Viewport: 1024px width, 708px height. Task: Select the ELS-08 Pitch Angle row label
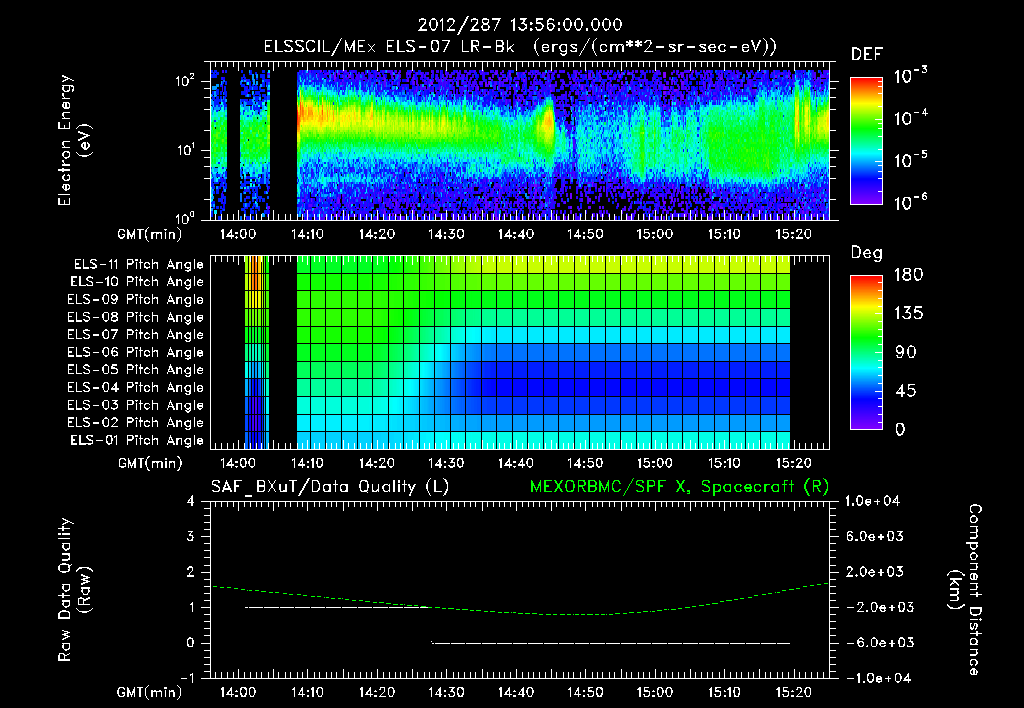(x=135, y=317)
